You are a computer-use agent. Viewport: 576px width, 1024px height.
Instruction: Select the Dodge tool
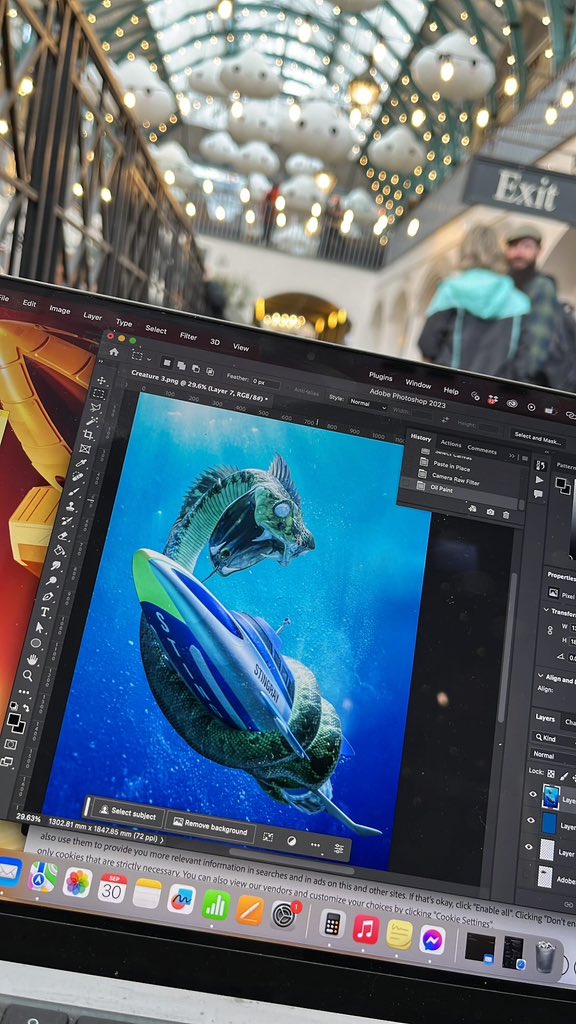(52, 580)
